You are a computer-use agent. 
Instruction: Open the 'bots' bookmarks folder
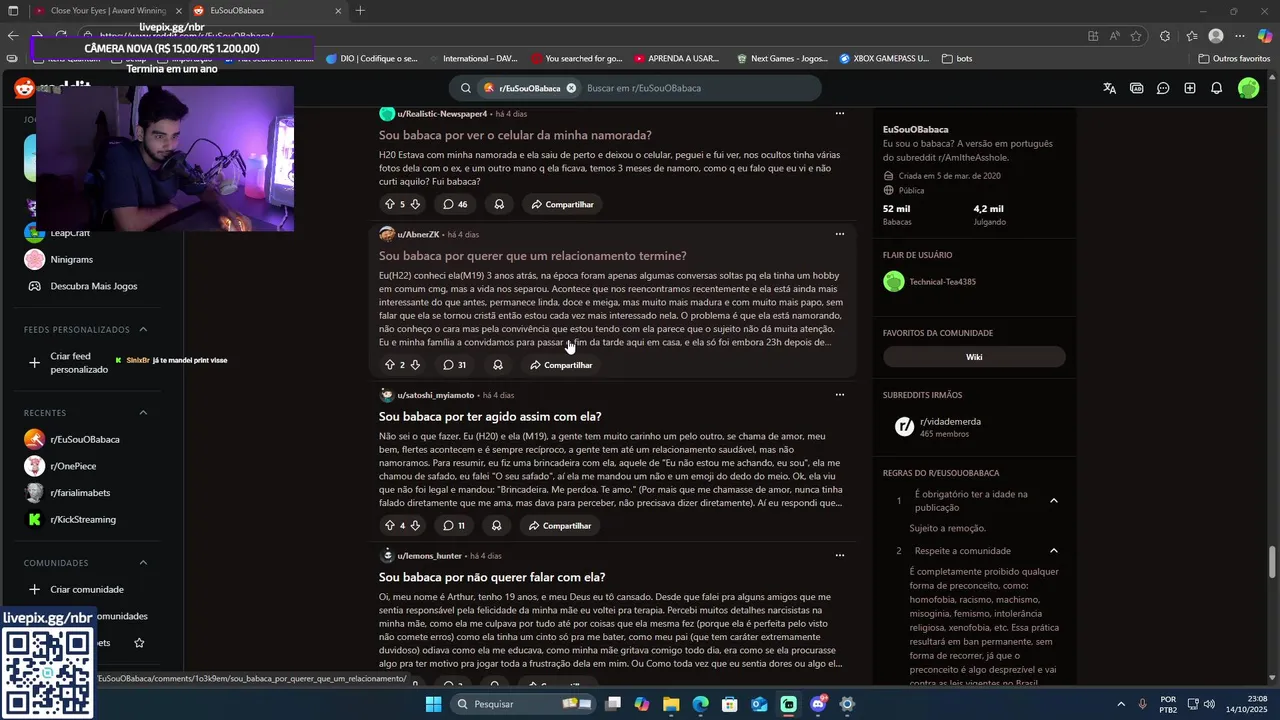click(957, 58)
